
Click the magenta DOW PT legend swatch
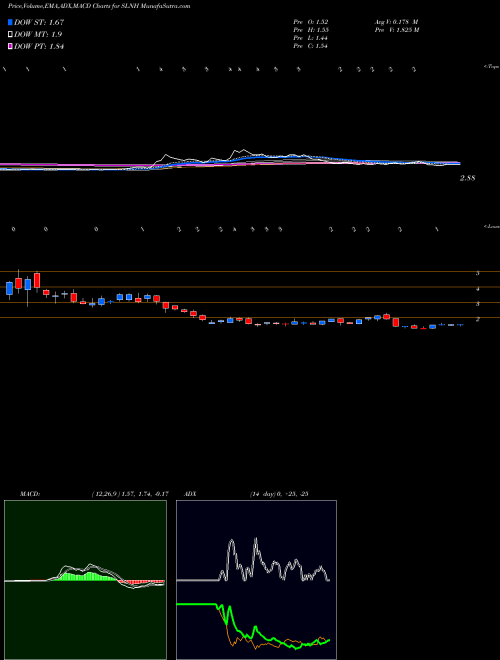point(11,46)
